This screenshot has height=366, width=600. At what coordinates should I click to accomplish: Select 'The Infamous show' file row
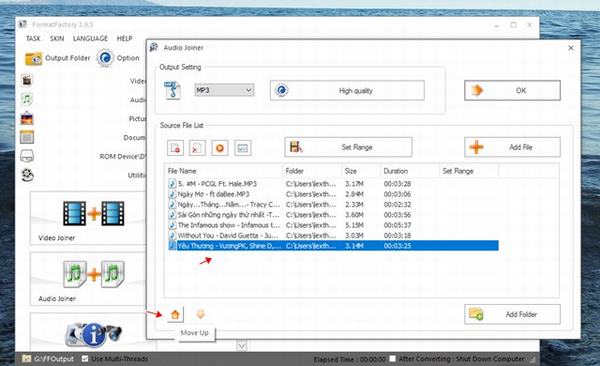[x=333, y=225]
